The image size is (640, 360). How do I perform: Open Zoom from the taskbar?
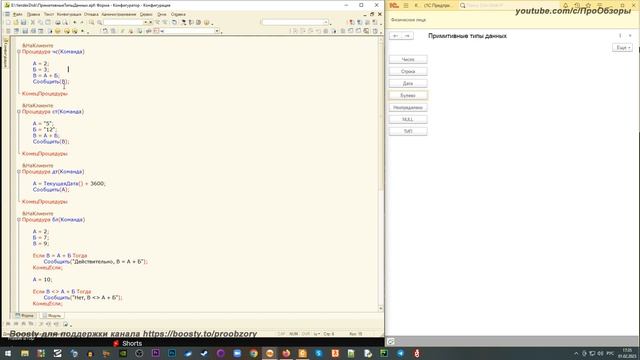coord(237,353)
